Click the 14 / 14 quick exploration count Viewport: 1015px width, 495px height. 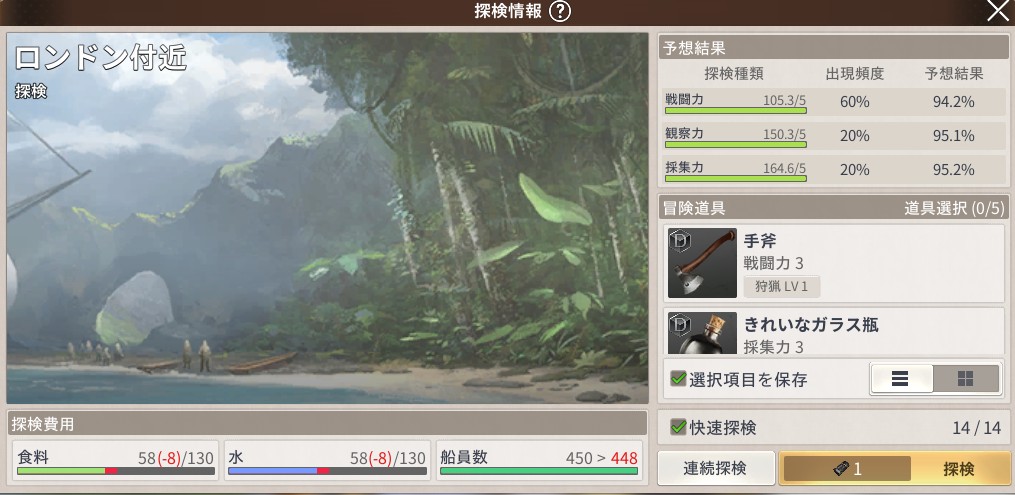[x=977, y=428]
